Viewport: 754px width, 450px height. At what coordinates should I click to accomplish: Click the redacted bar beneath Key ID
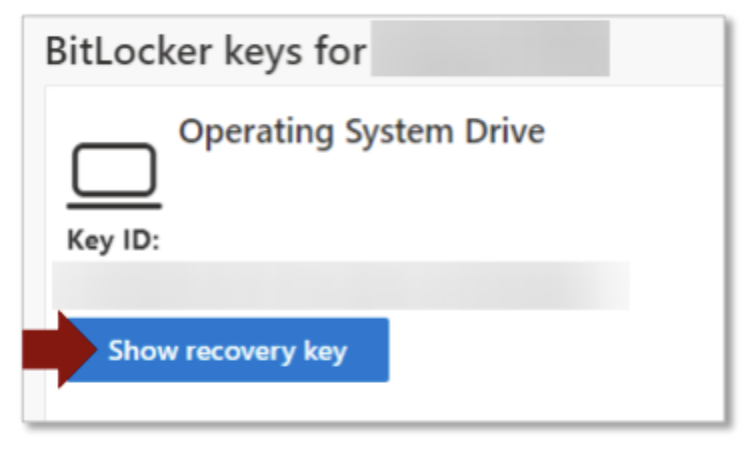(340, 286)
